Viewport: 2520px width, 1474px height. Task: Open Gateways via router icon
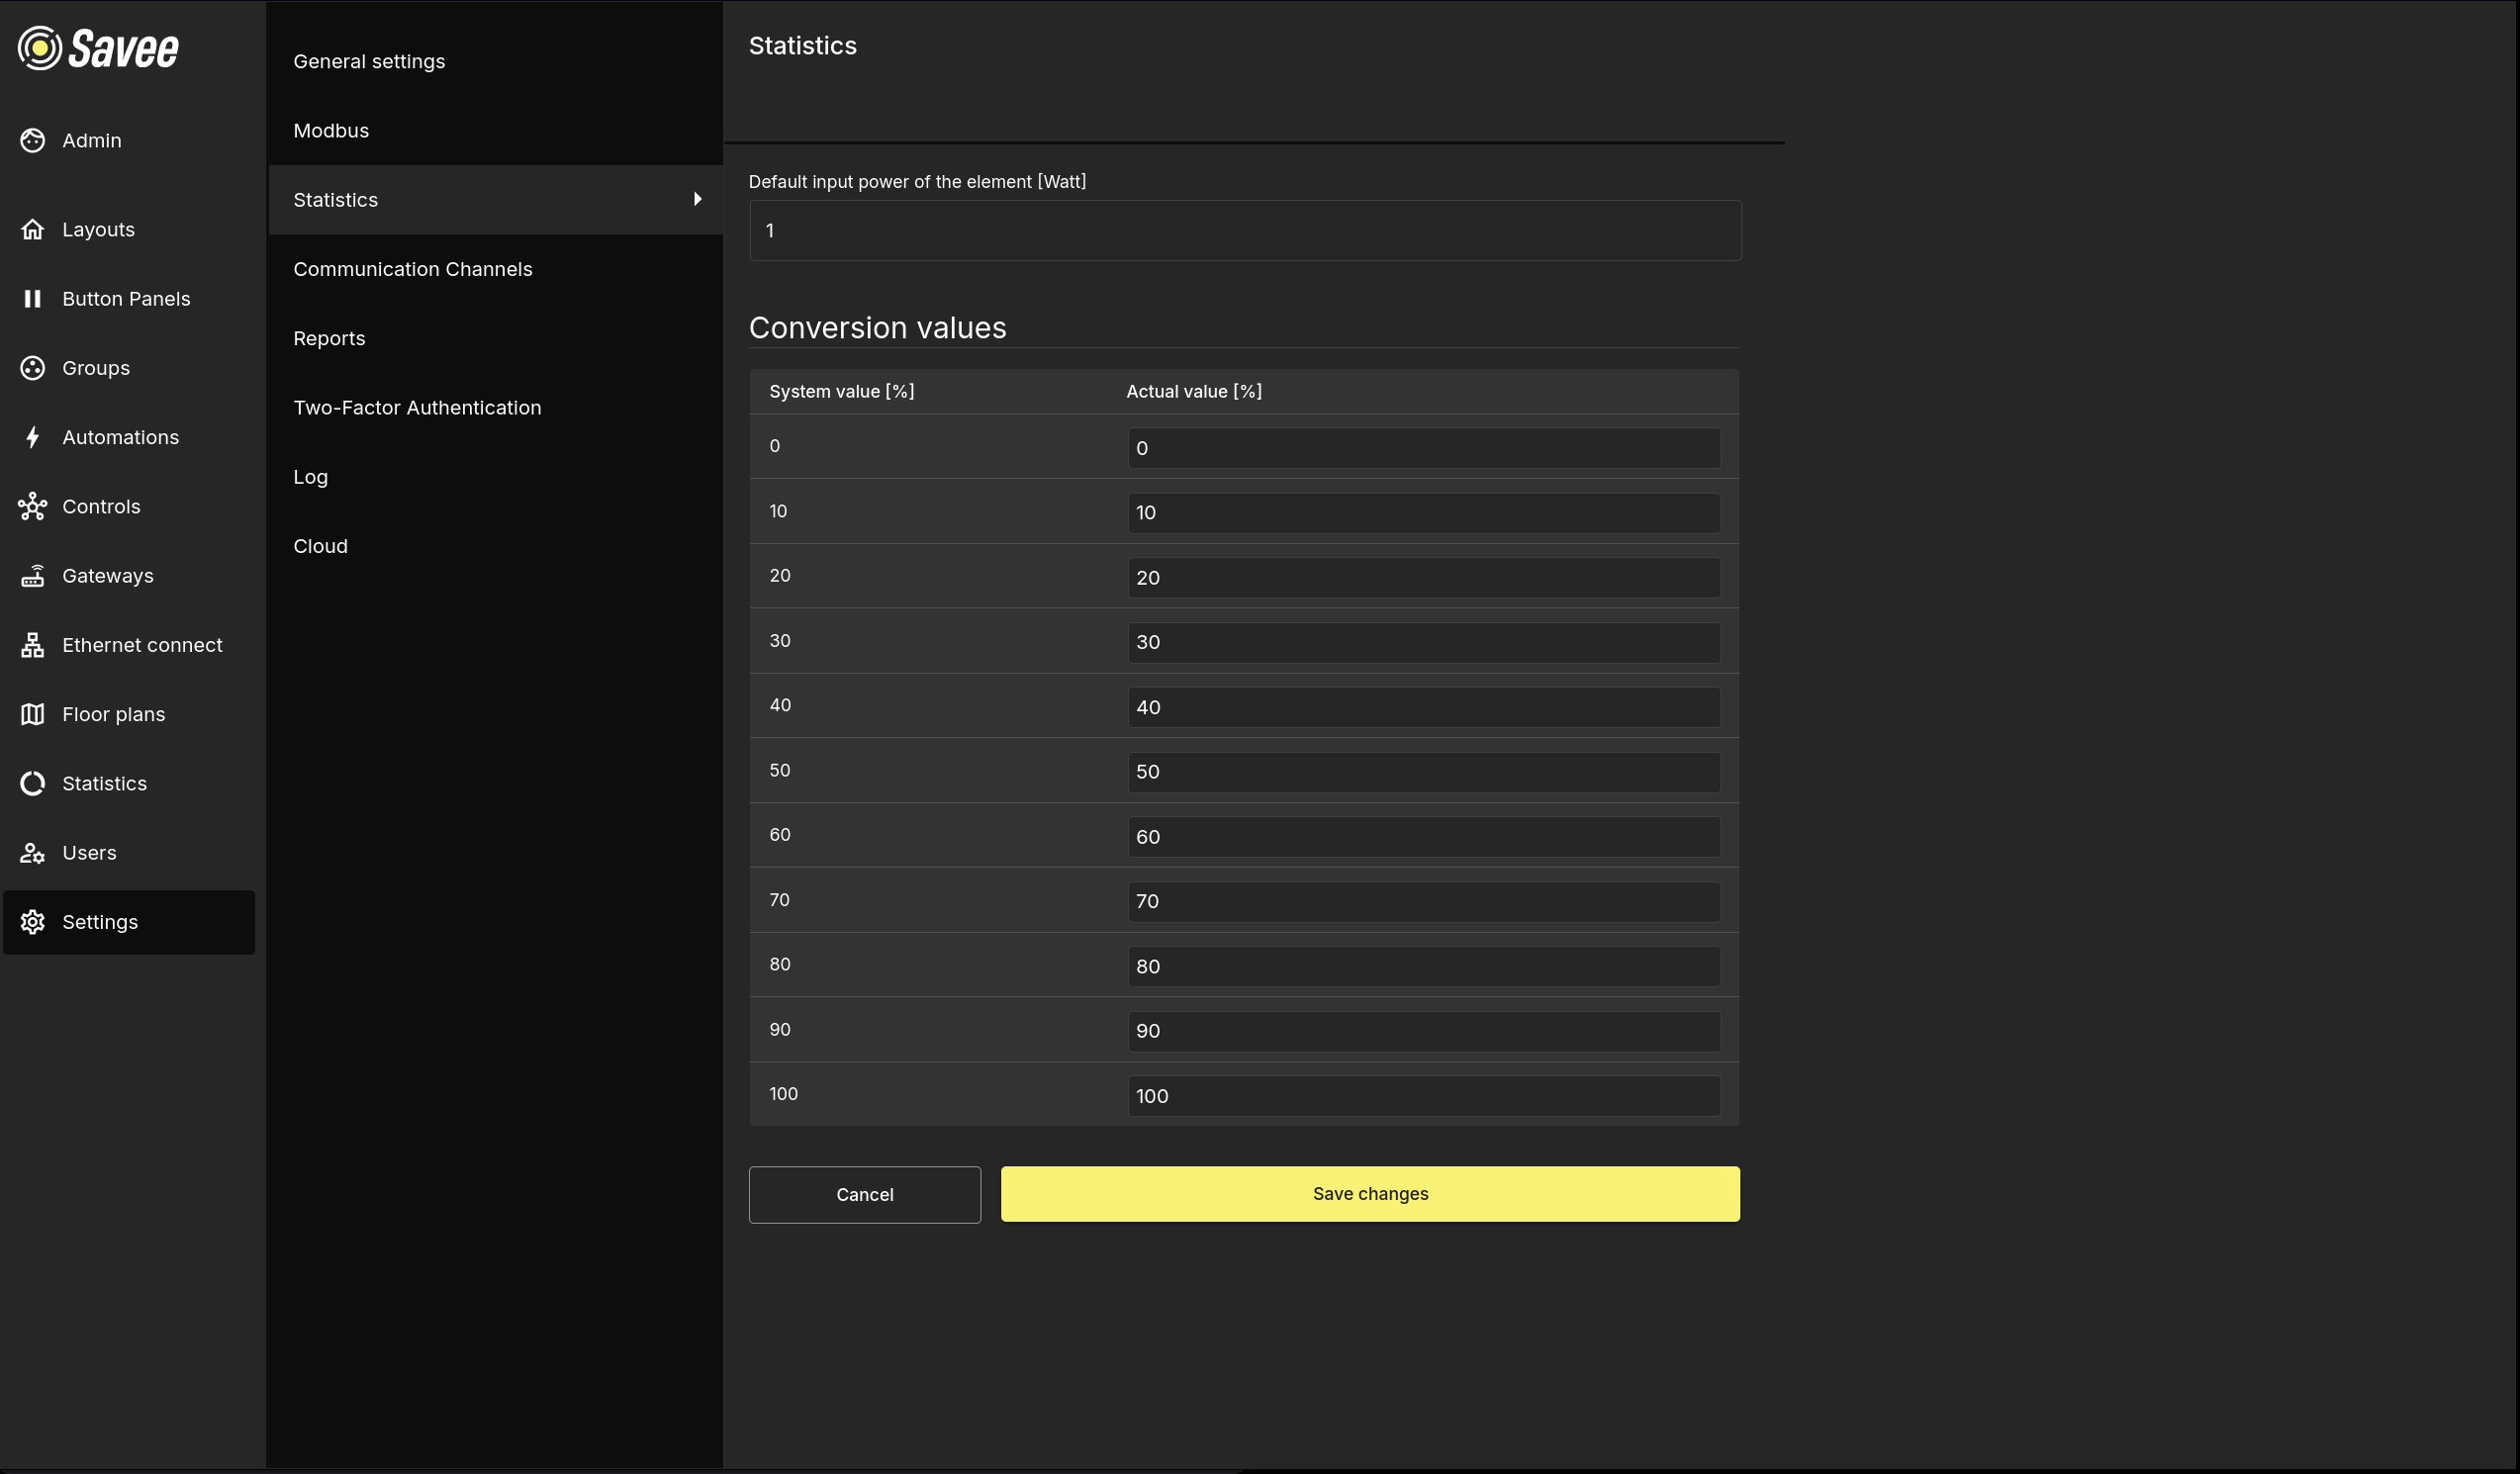tap(33, 576)
